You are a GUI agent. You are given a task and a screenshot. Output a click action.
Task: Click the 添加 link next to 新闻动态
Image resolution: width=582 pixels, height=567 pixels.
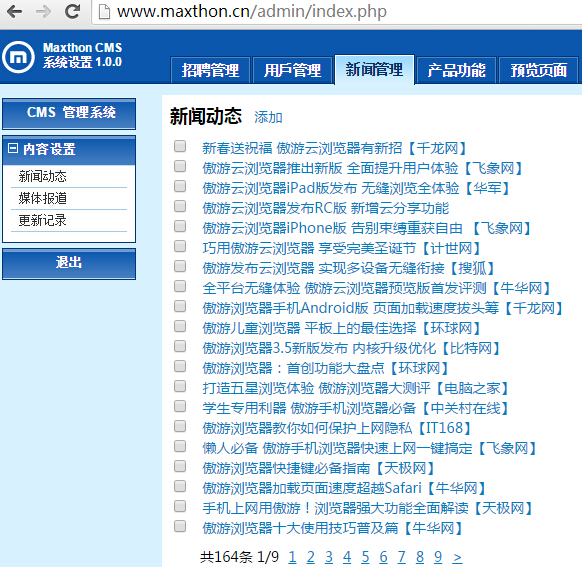coord(268,117)
